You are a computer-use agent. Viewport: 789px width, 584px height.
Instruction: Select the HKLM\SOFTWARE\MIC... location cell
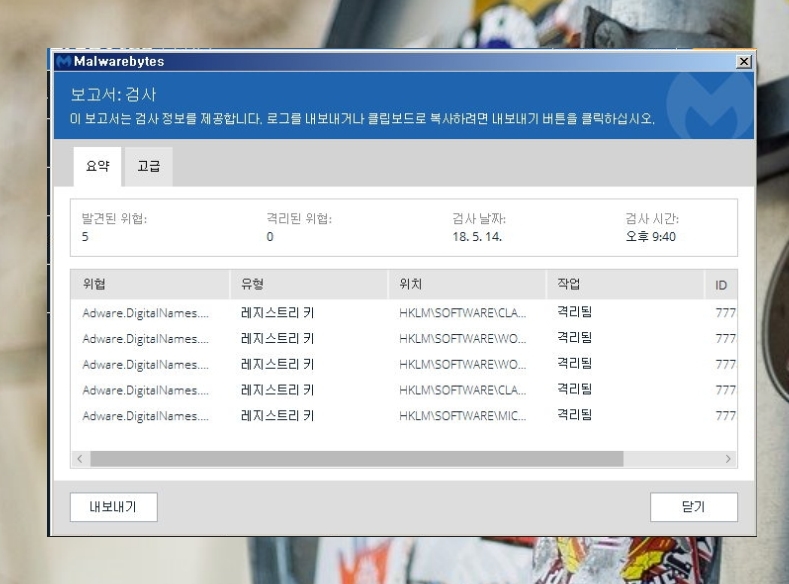click(x=462, y=416)
